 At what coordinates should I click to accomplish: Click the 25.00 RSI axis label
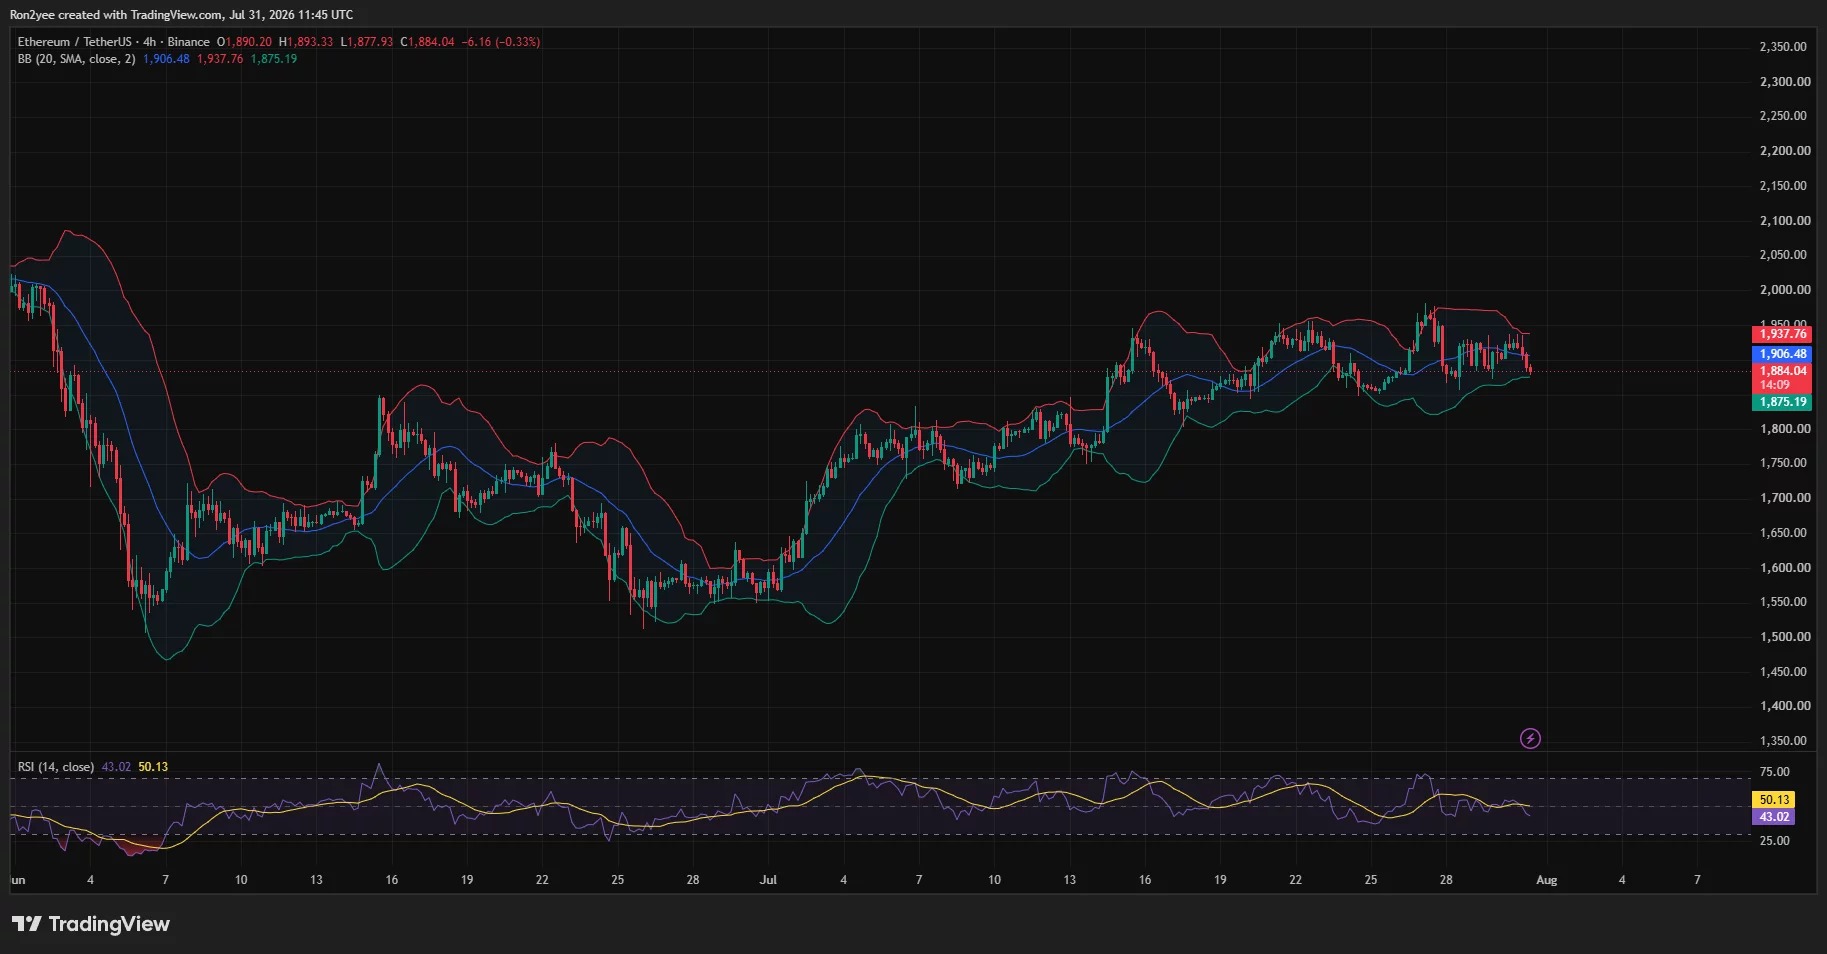[1775, 841]
